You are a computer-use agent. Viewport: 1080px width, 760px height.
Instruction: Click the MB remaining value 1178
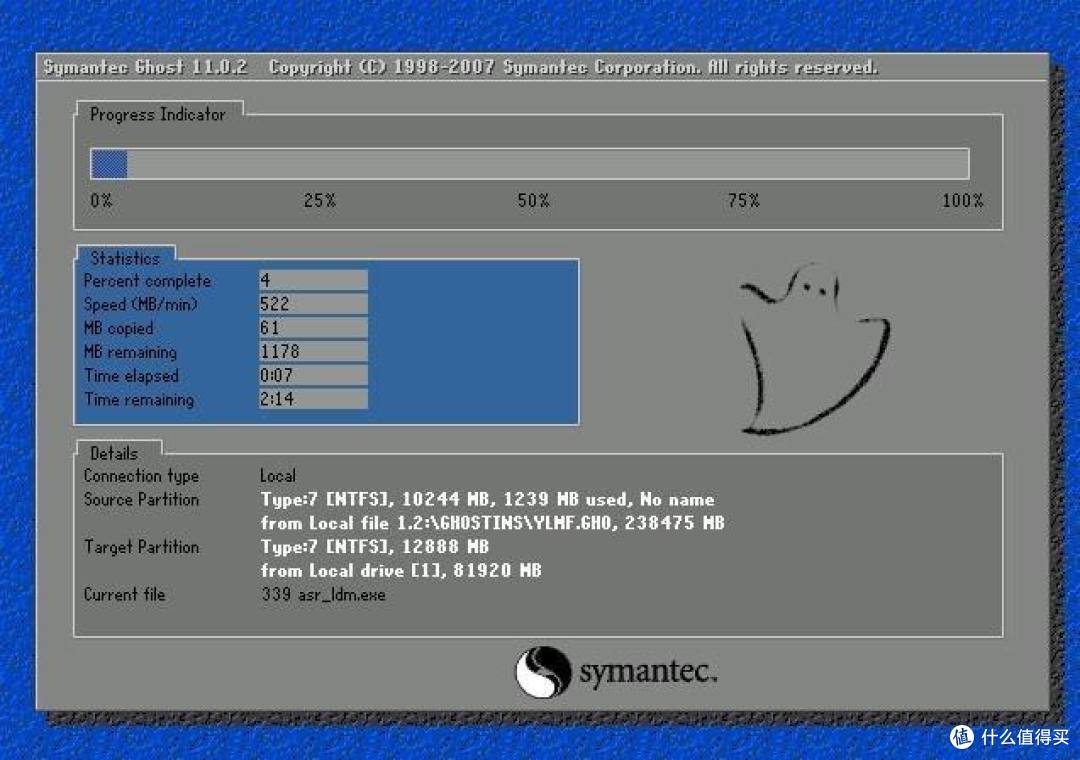(x=313, y=351)
